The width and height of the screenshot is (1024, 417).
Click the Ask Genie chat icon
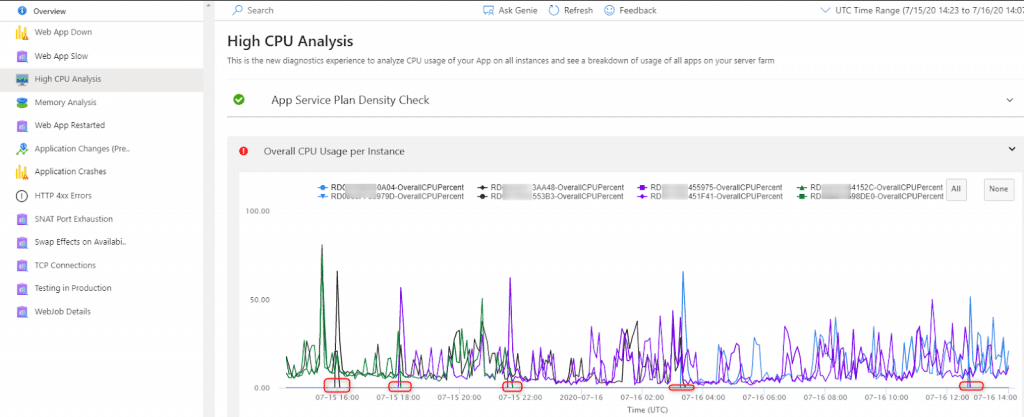pos(488,10)
